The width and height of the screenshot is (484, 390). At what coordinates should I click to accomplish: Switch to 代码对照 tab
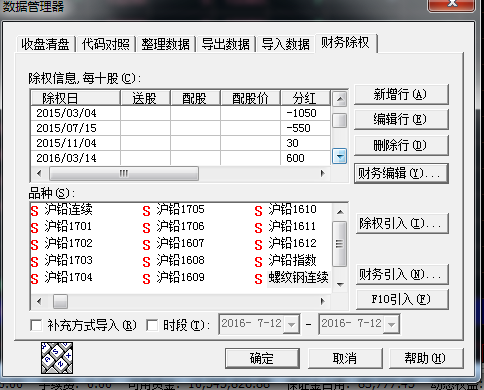[x=106, y=44]
